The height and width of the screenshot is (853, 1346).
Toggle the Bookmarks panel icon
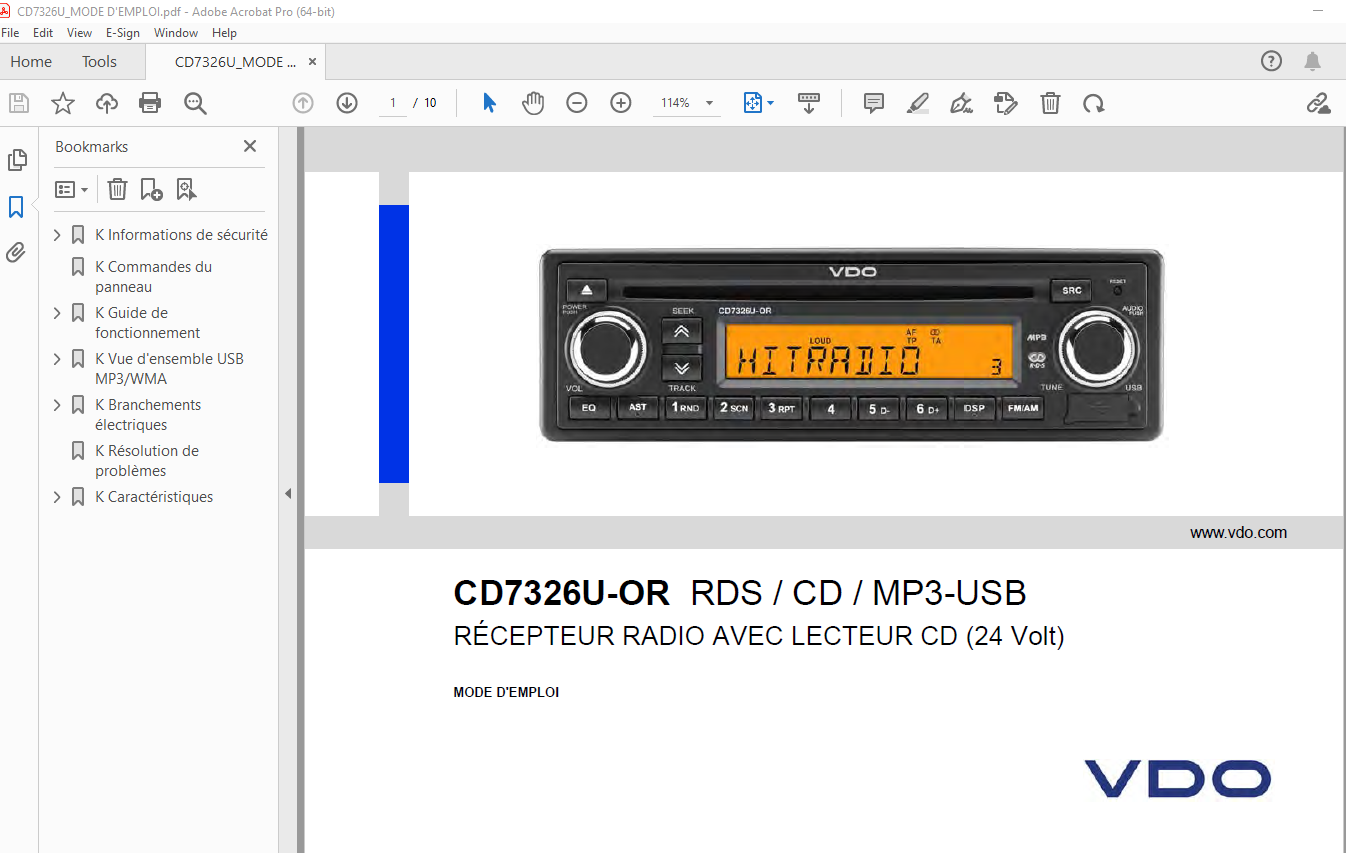click(x=16, y=207)
